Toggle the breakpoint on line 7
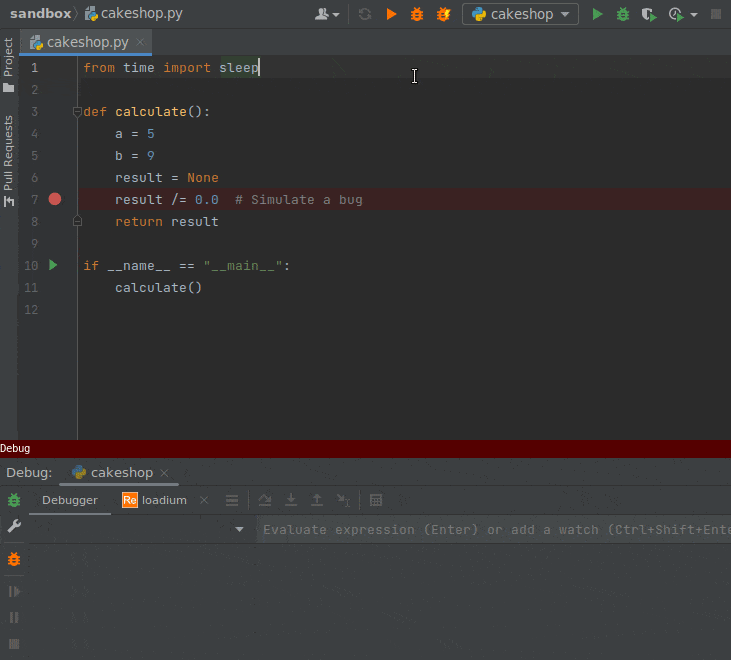 55,200
